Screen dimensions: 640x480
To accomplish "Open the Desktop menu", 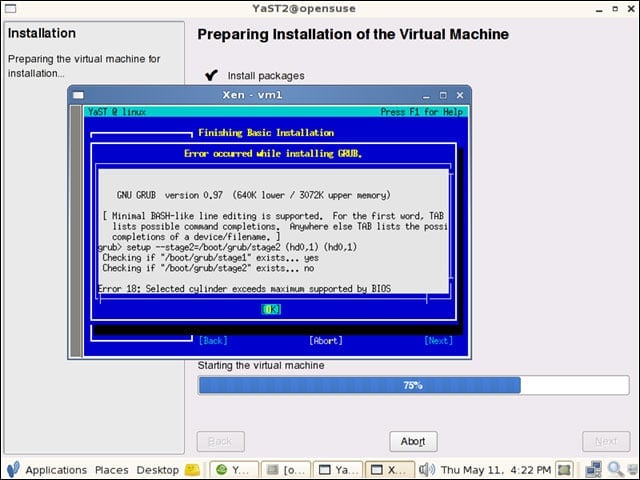I will pyautogui.click(x=158, y=470).
